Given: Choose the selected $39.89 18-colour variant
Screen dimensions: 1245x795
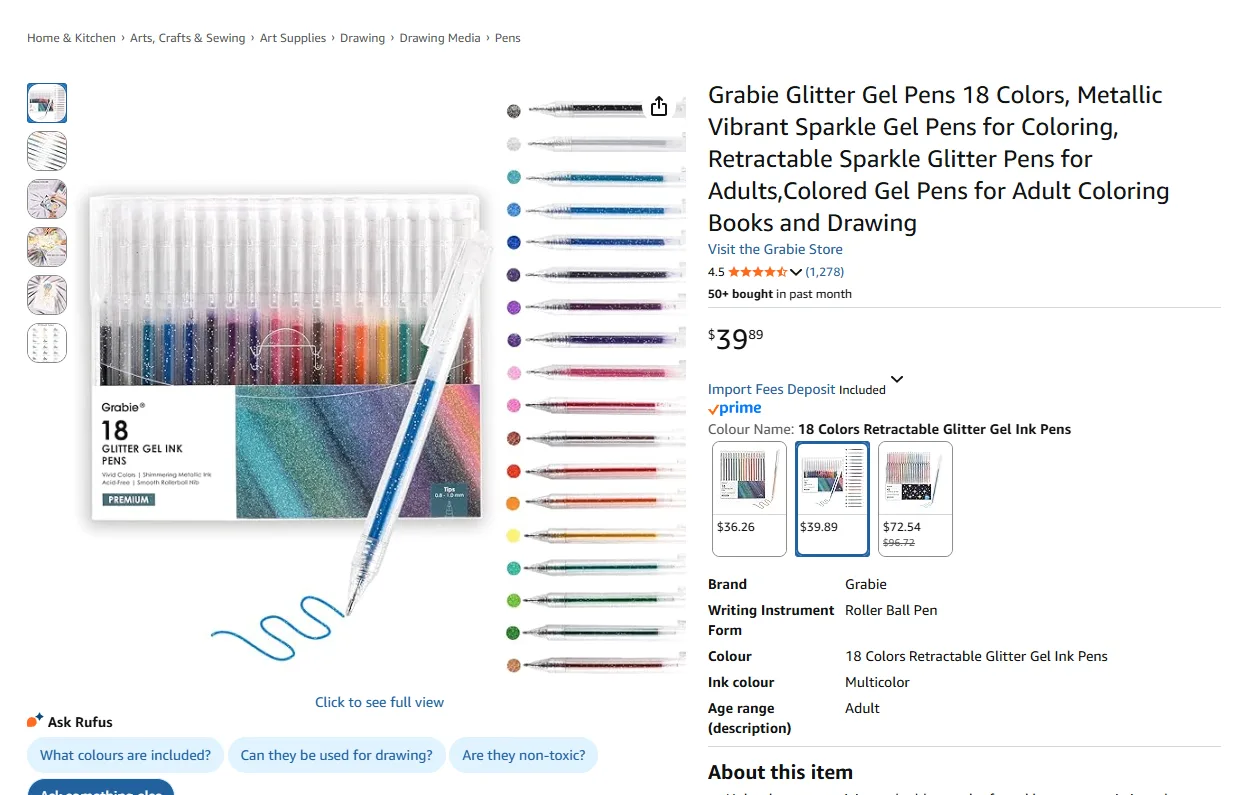Looking at the screenshot, I should coord(832,499).
